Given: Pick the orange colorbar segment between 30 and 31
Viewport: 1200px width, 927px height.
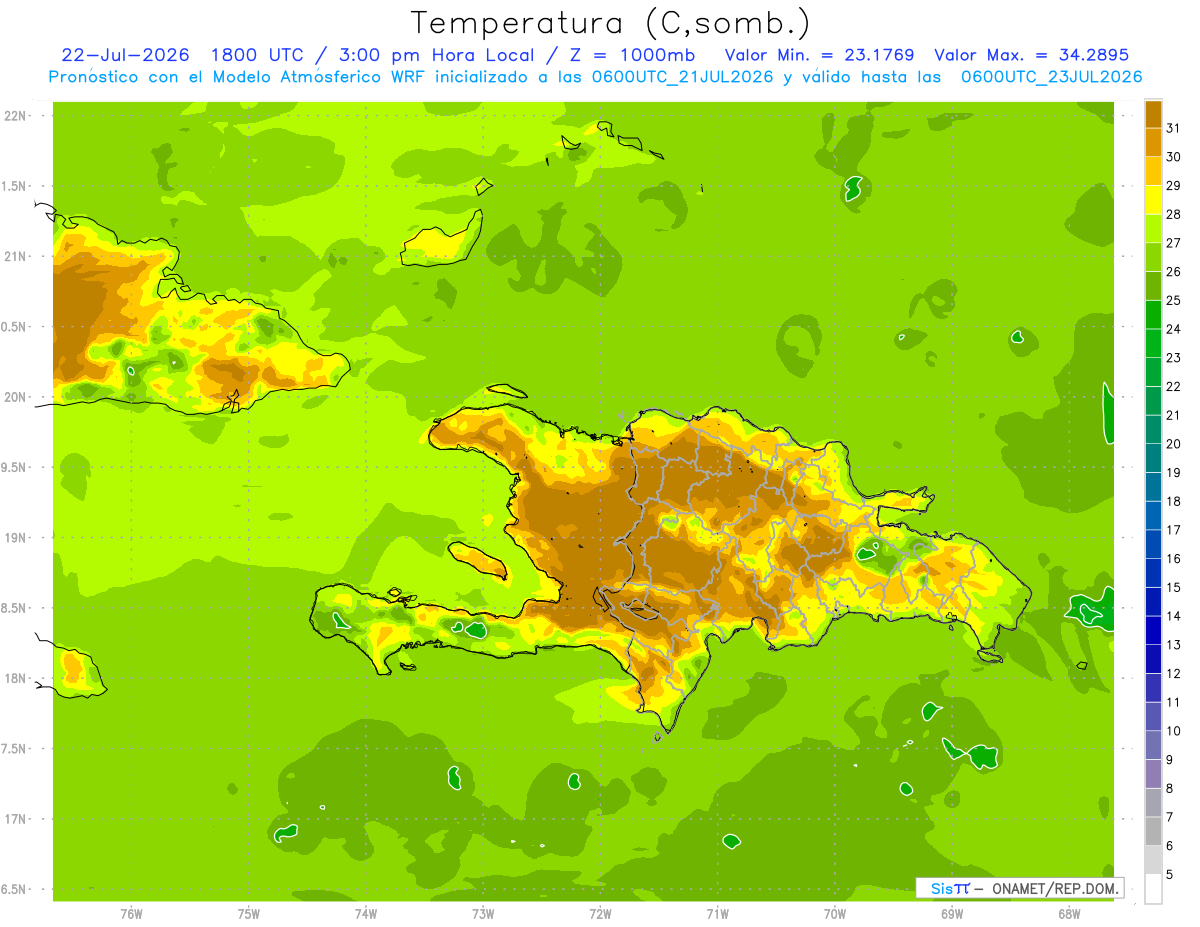Looking at the screenshot, I should click(x=1153, y=143).
